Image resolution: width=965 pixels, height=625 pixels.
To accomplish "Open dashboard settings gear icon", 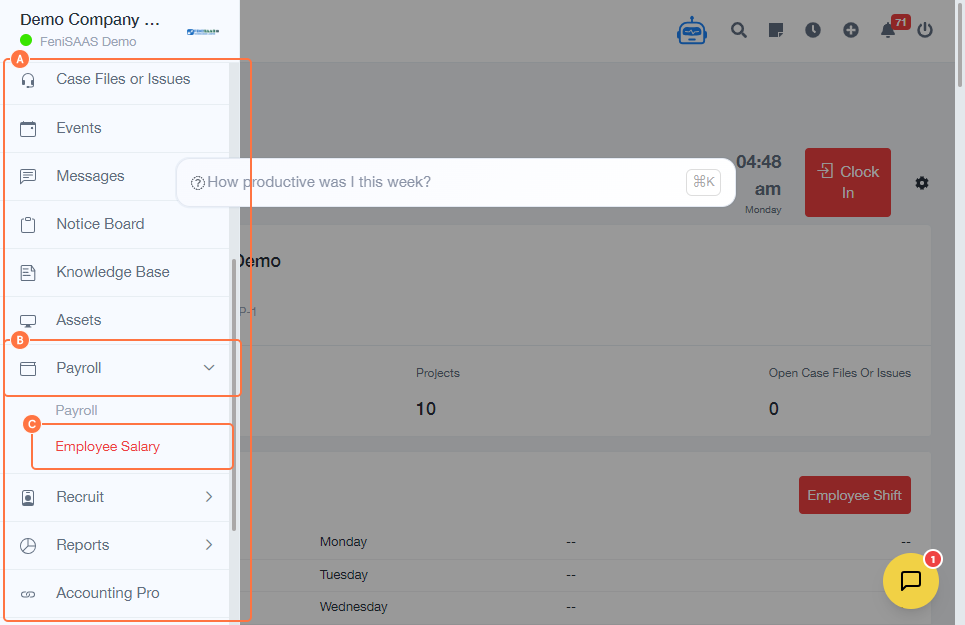I will (922, 183).
